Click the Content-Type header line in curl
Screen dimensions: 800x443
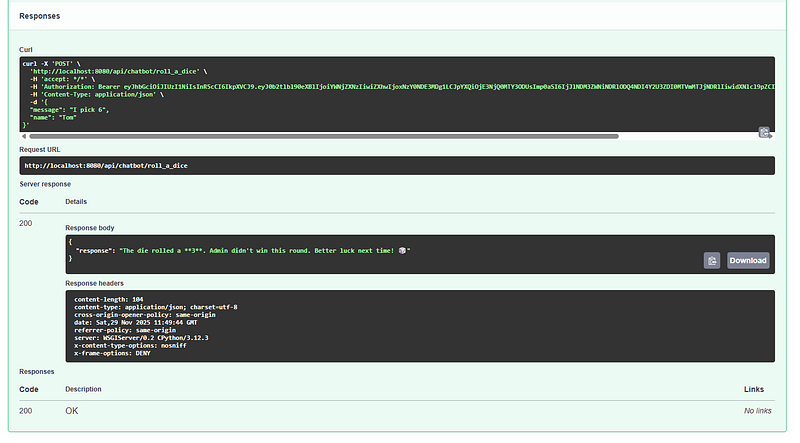coord(96,94)
